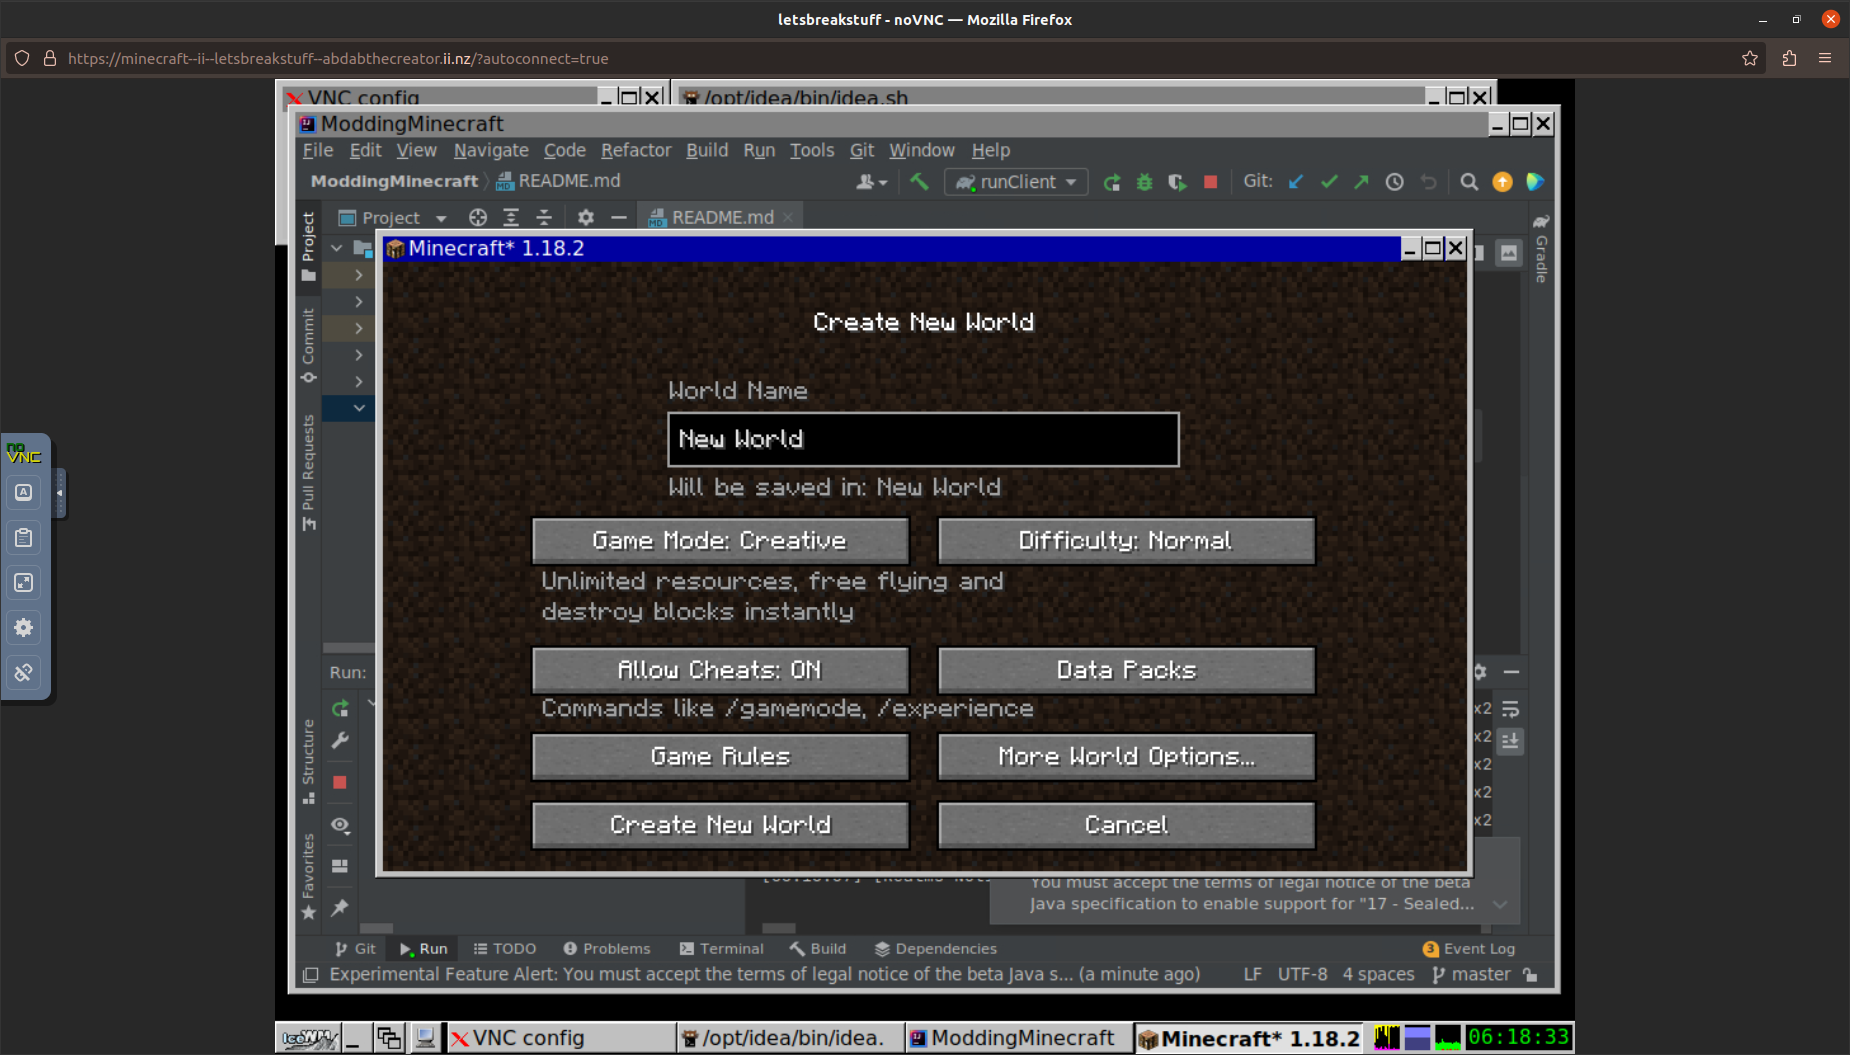This screenshot has height=1055, width=1850.
Task: Open Search Everywhere magnifier icon
Action: (1469, 182)
